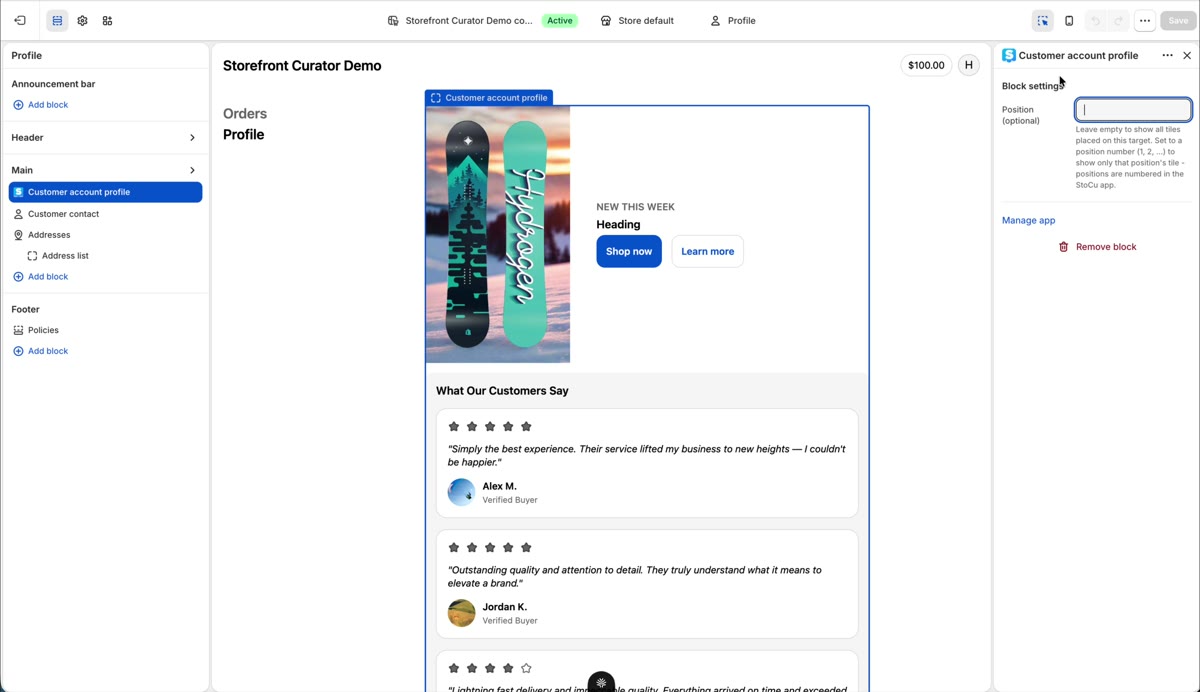Click the StoCu app logo in settings panel

click(x=1009, y=55)
